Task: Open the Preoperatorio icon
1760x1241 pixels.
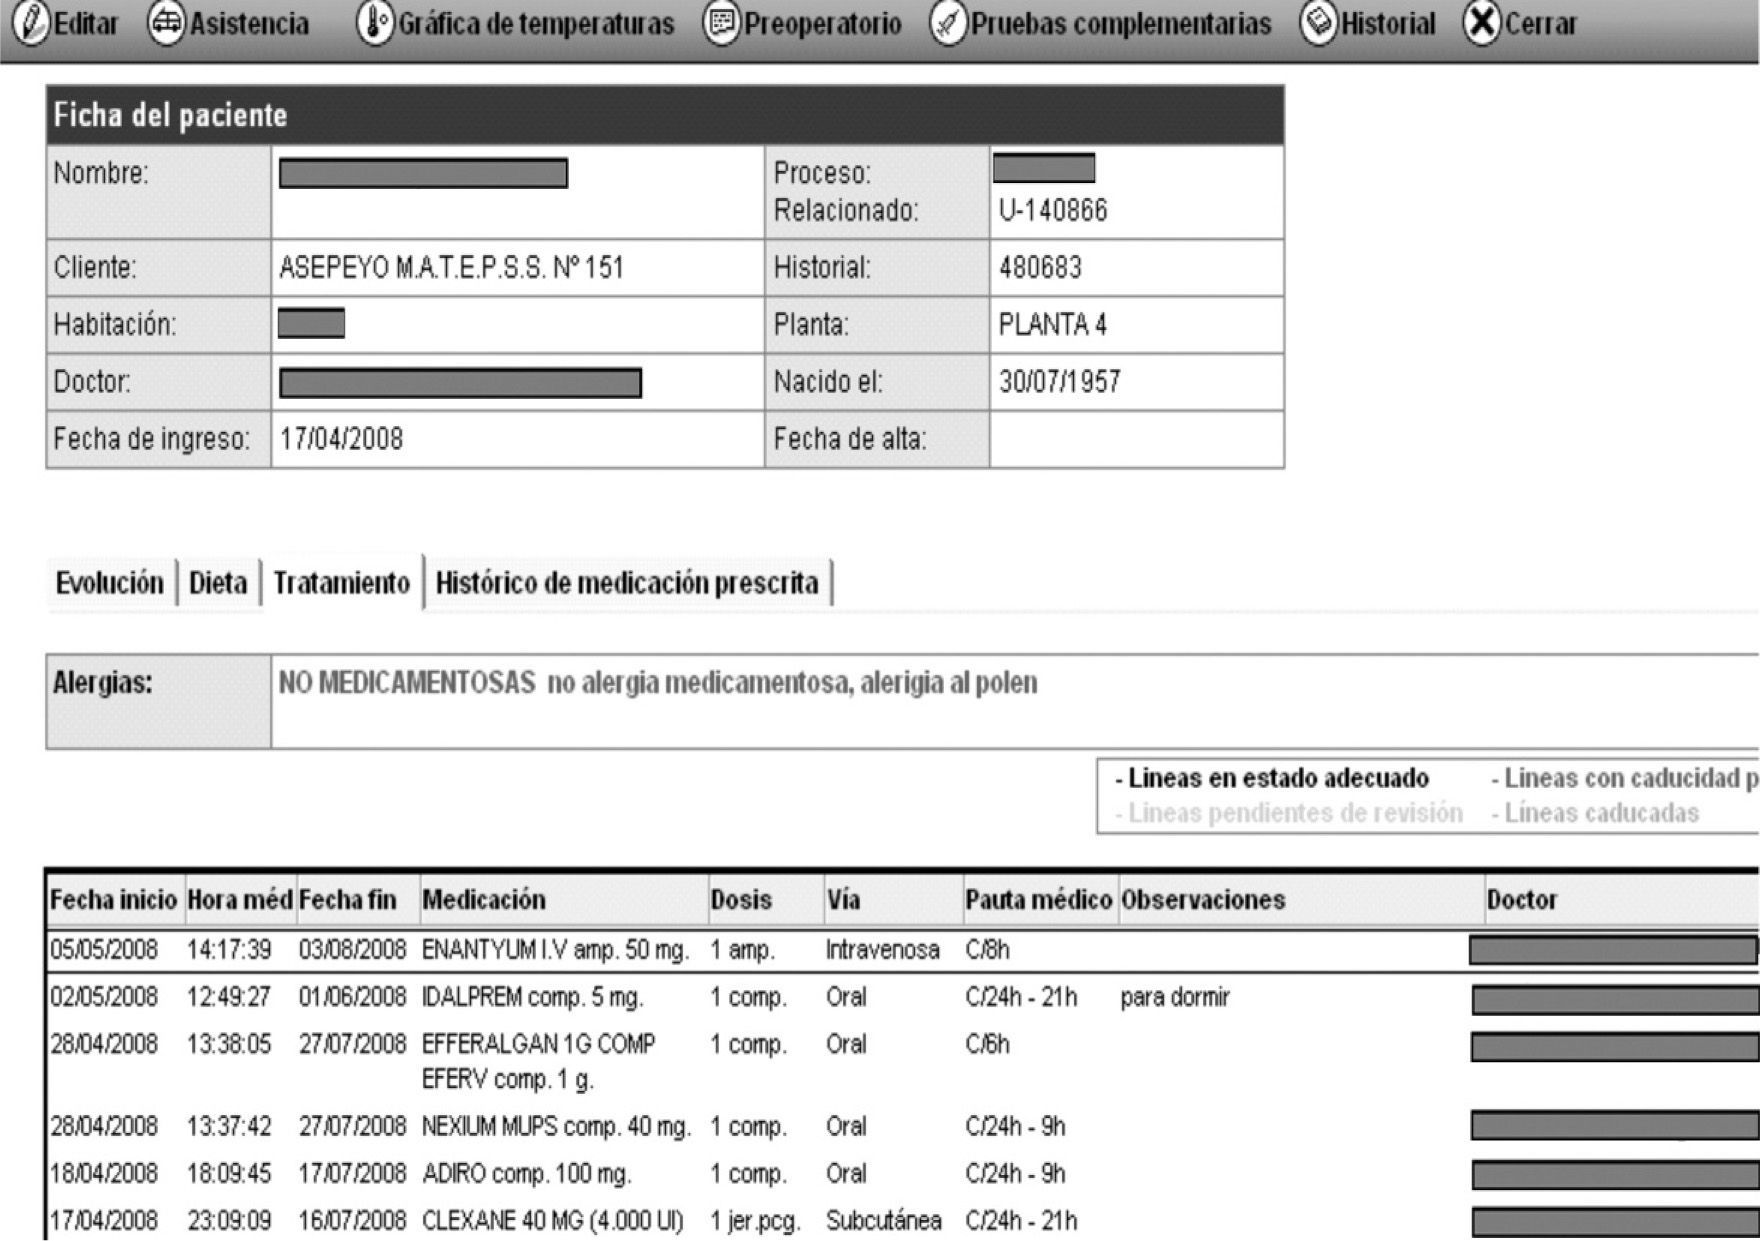Action: click(720, 24)
